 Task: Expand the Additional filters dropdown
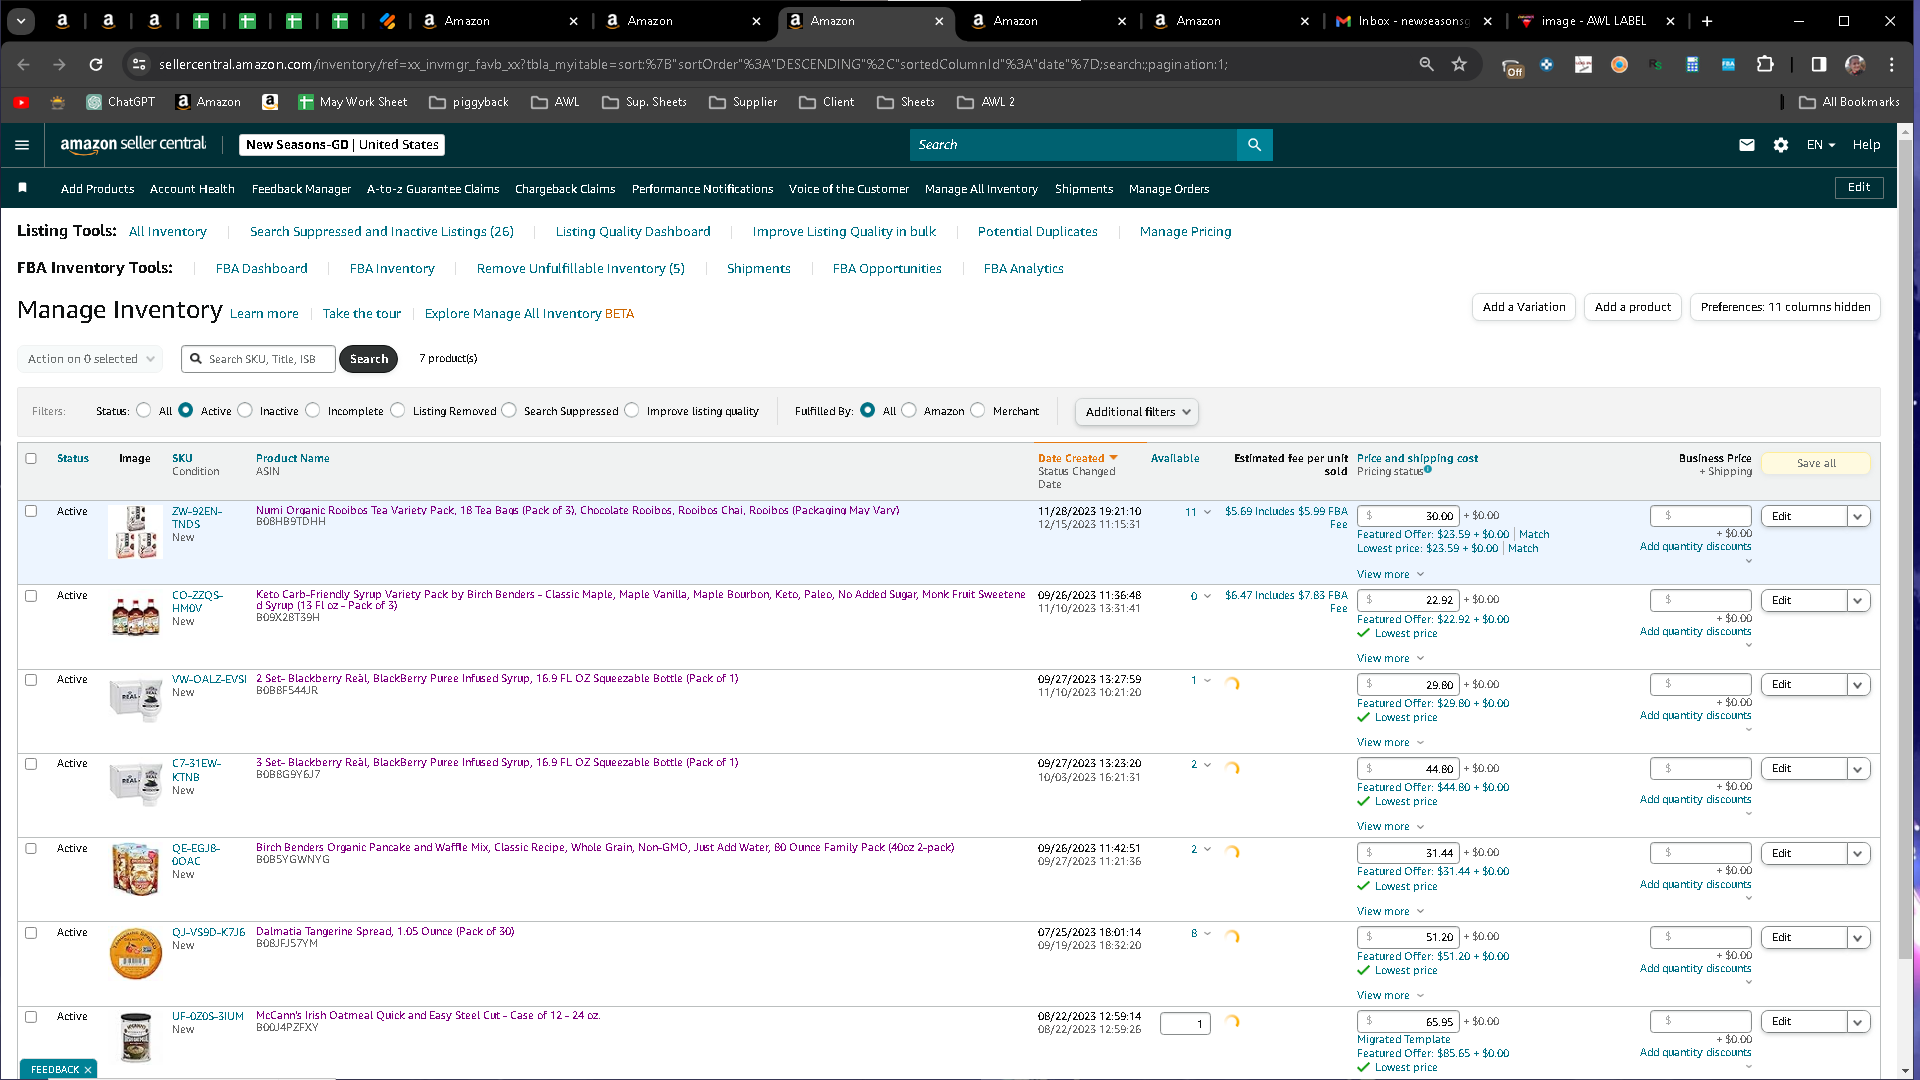click(x=1137, y=412)
